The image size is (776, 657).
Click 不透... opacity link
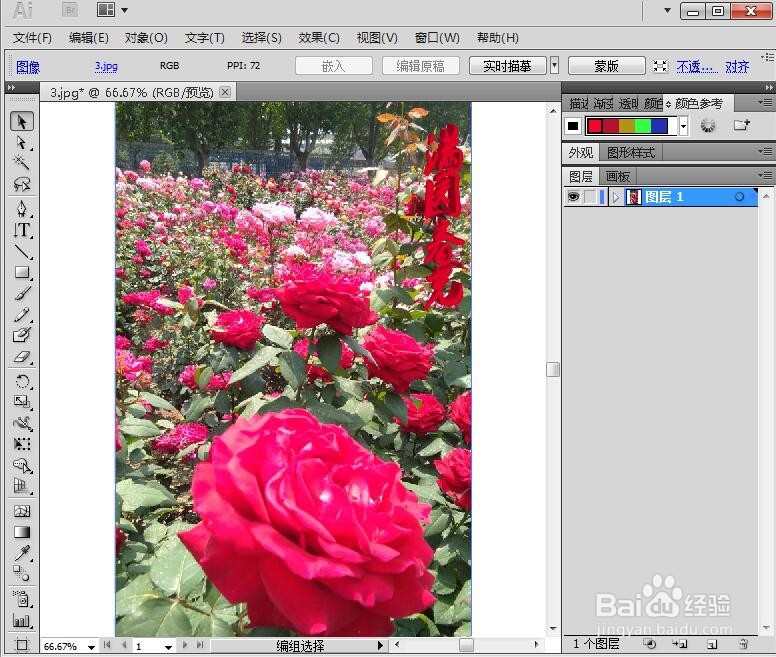697,66
